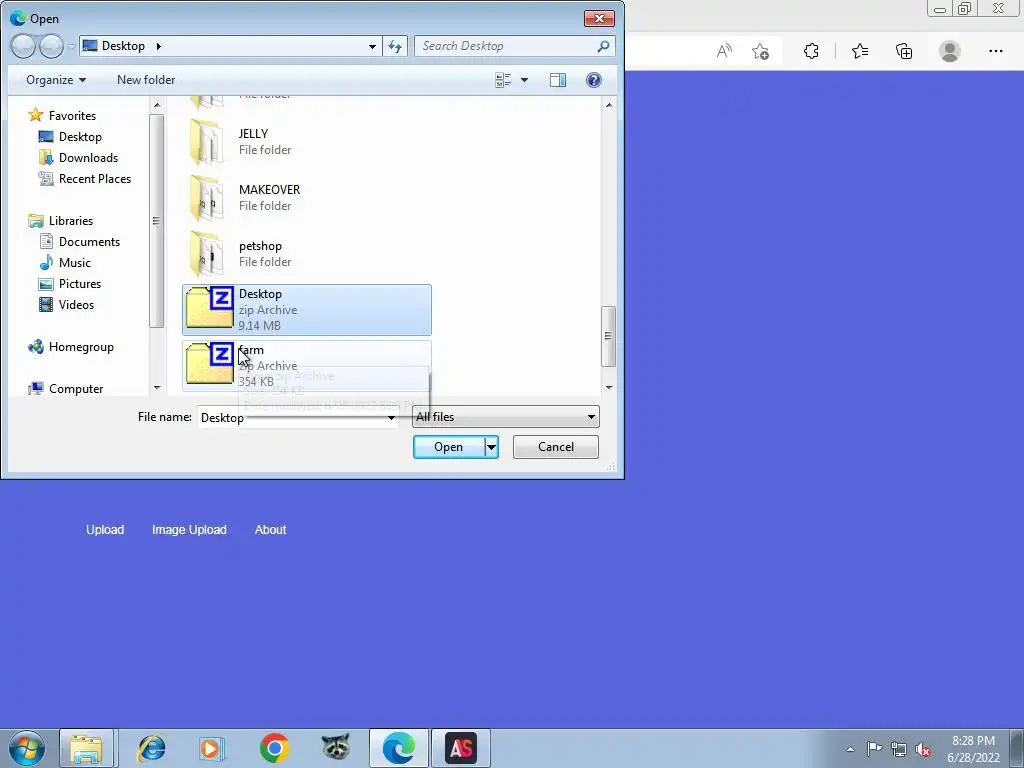Open Windows Start menu
Viewport: 1024px width, 768px height.
point(27,748)
